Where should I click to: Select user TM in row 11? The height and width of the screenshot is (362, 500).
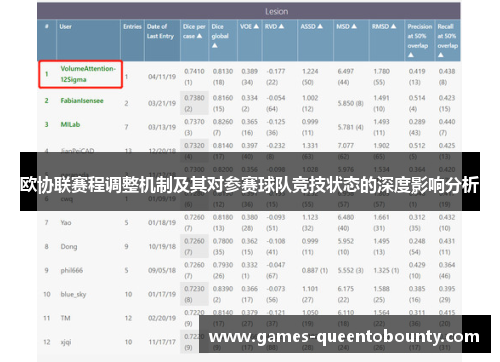click(x=65, y=318)
